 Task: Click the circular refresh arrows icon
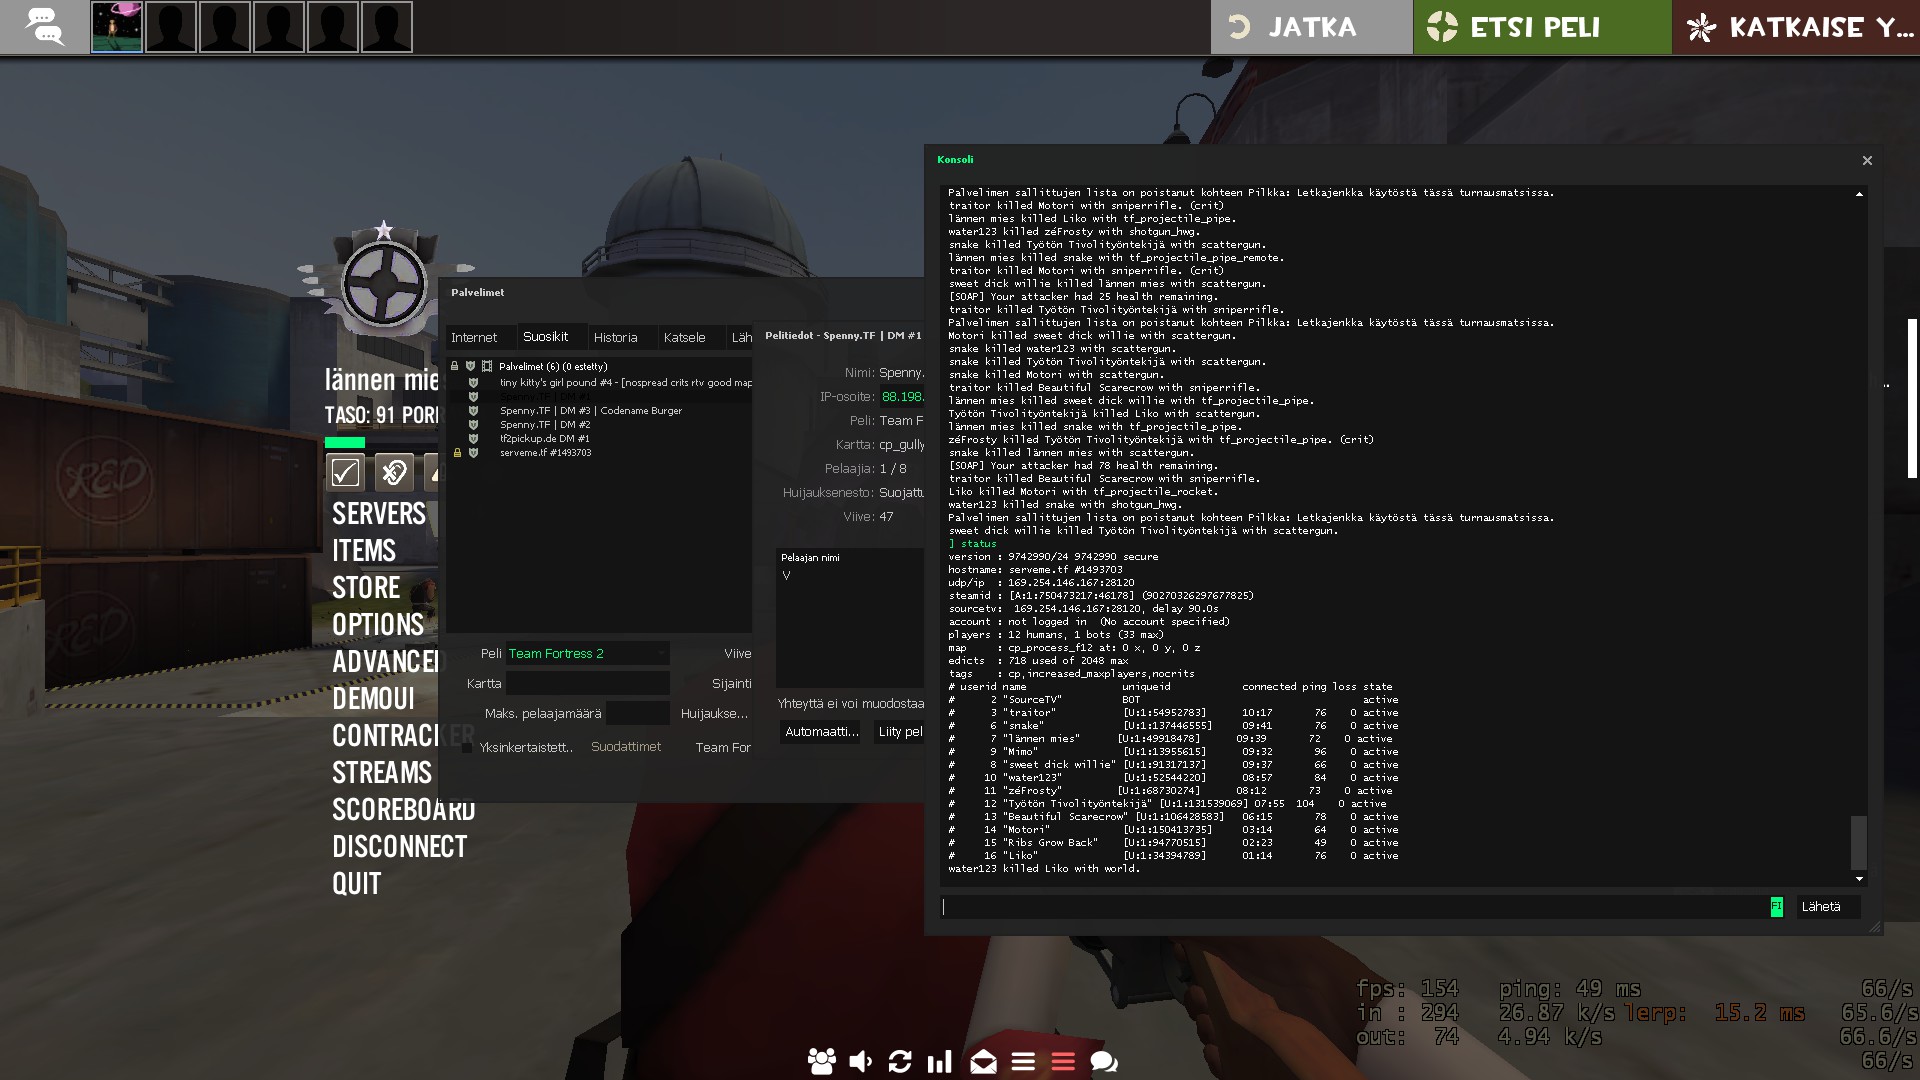[x=900, y=1062]
